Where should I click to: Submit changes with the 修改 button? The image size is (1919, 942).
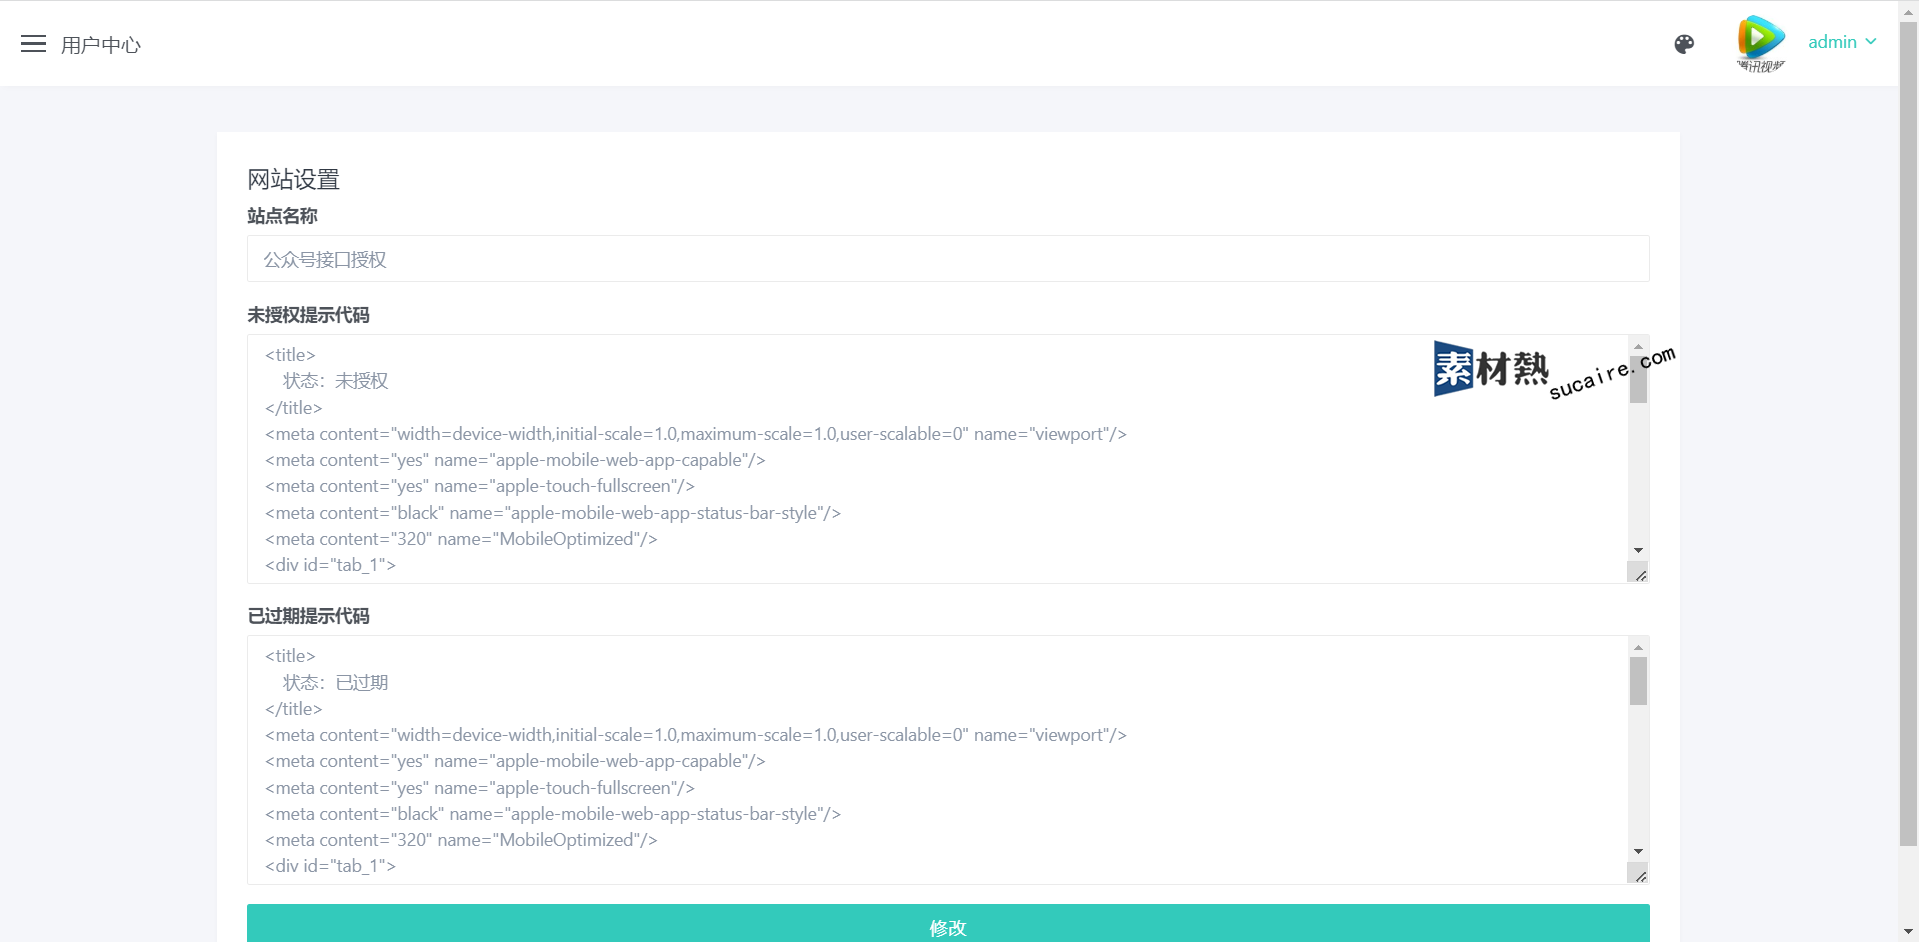tap(947, 926)
